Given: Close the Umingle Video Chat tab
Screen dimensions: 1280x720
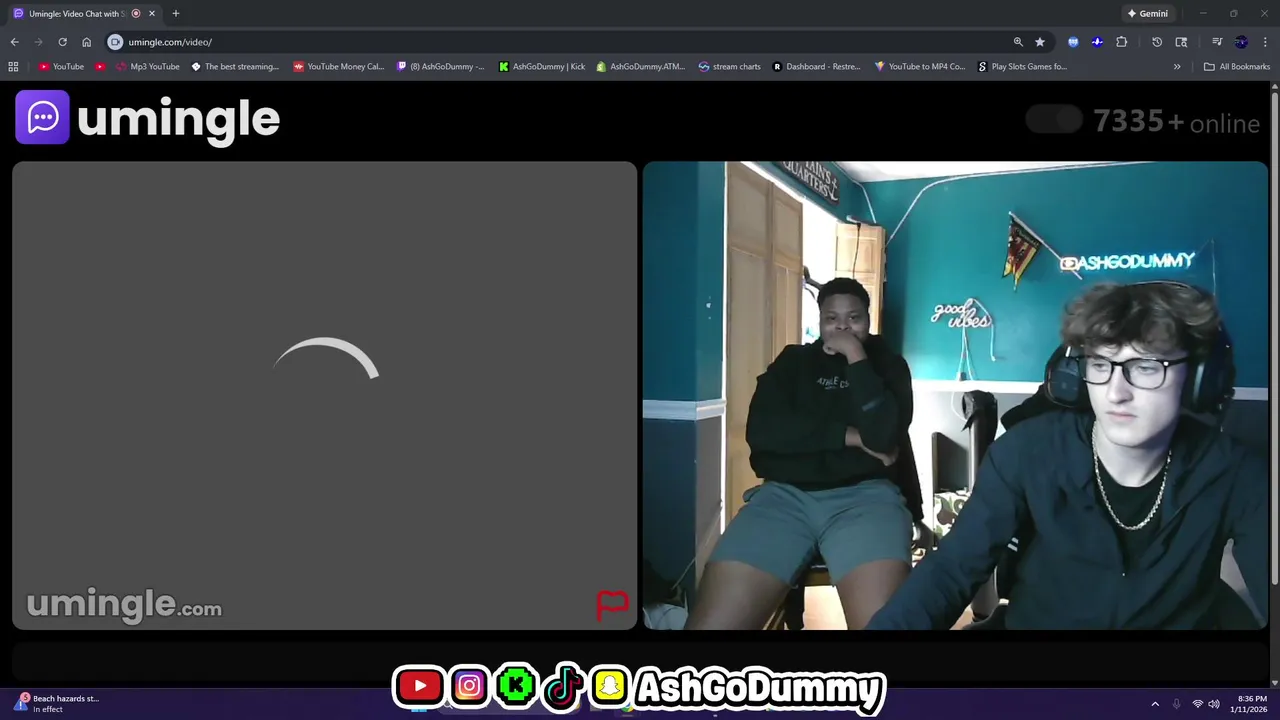Looking at the screenshot, I should [x=152, y=13].
